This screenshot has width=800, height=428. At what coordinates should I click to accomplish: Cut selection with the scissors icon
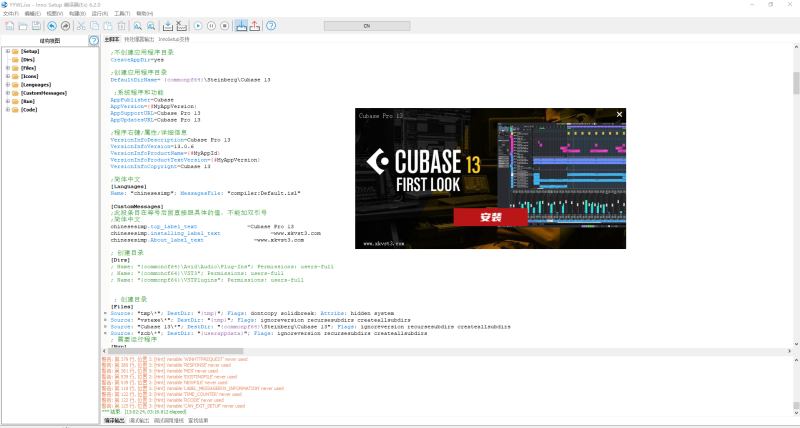tap(81, 26)
